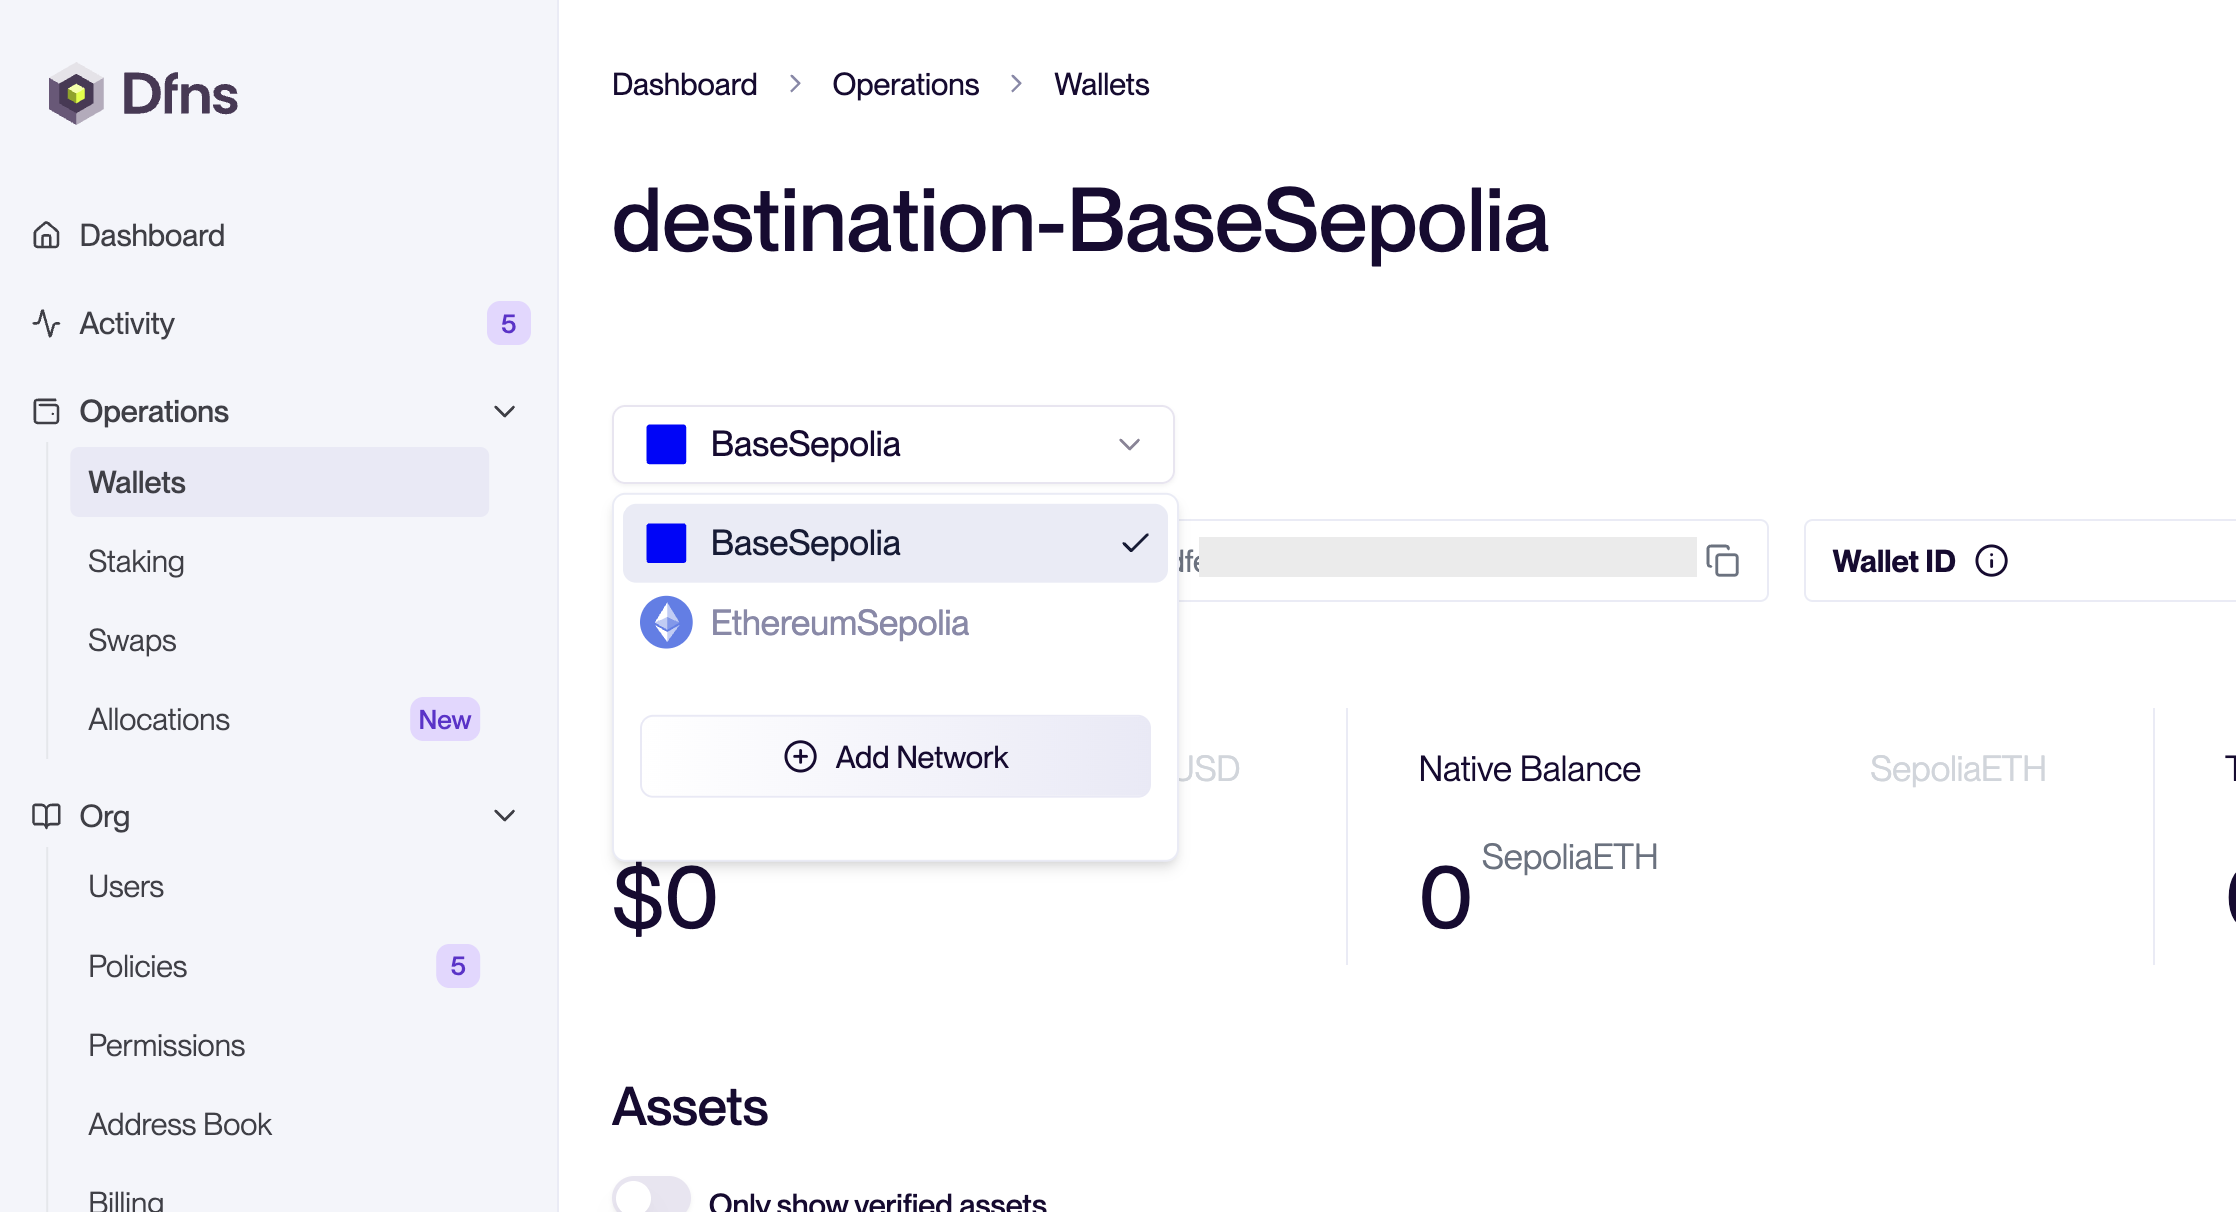
Task: Click the Dfns logo icon
Action: (76, 94)
